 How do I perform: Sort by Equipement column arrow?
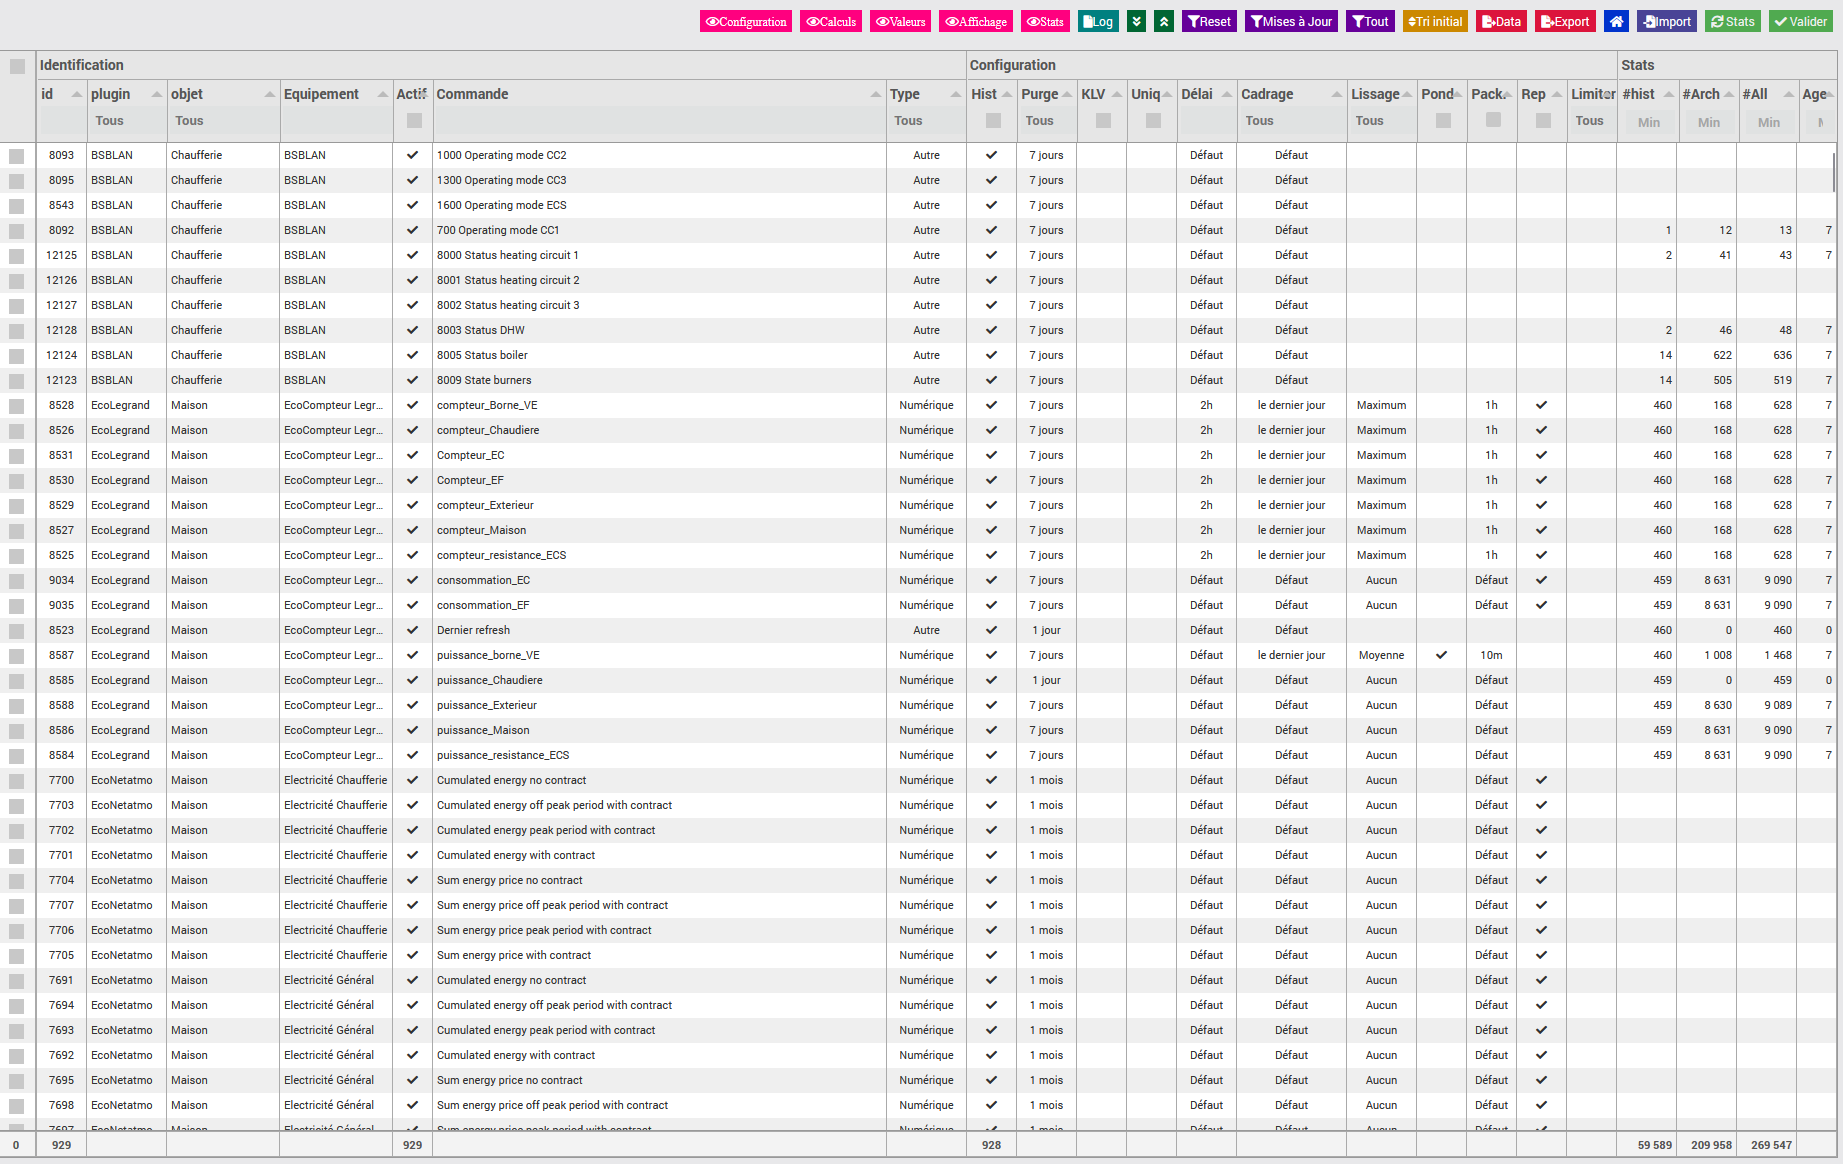coord(383,94)
